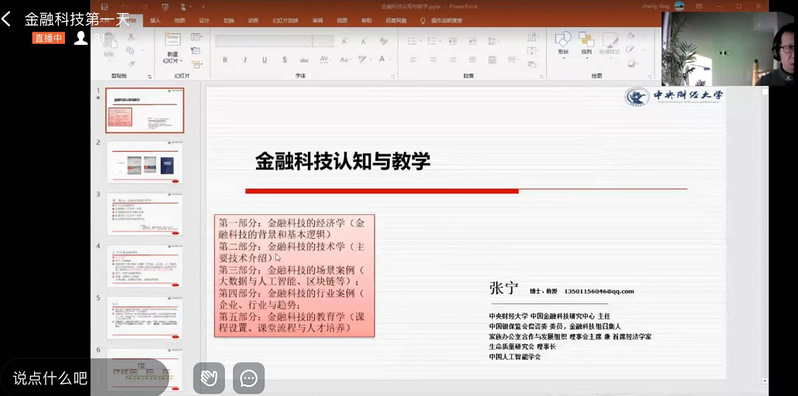Click the Align Text icon in the paragraph group

click(532, 50)
